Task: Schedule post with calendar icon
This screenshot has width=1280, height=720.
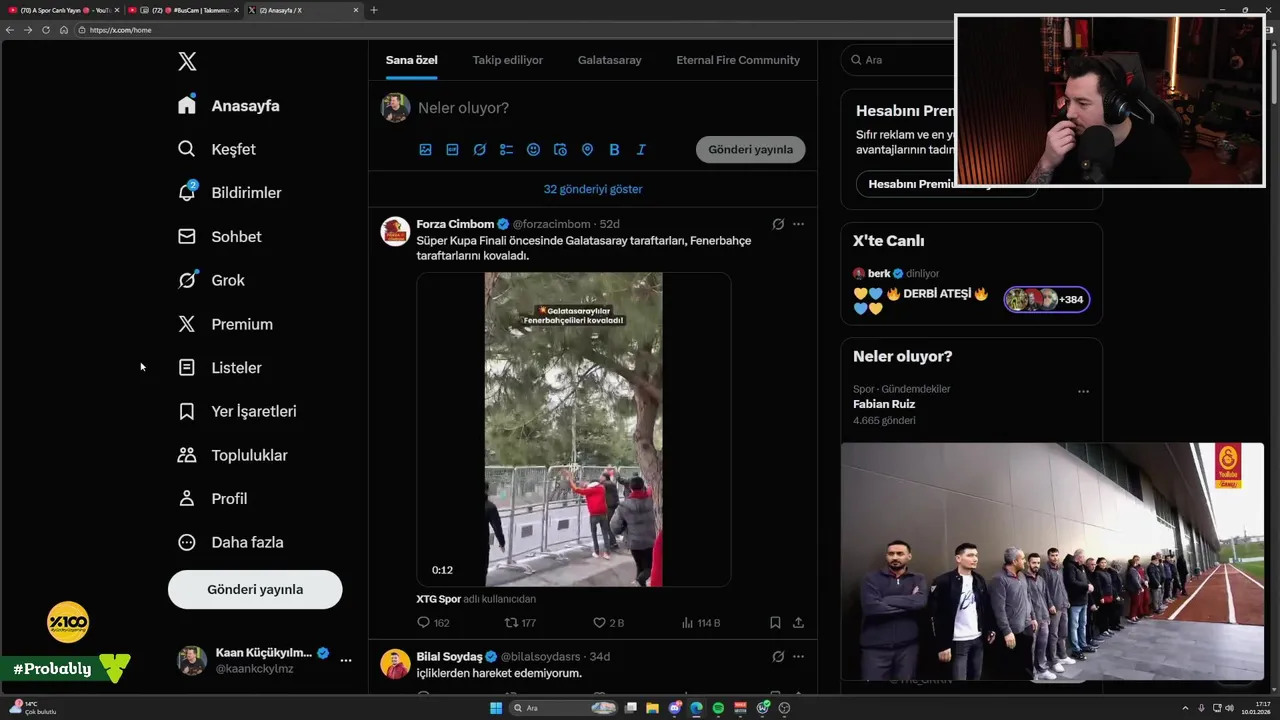Action: (560, 149)
